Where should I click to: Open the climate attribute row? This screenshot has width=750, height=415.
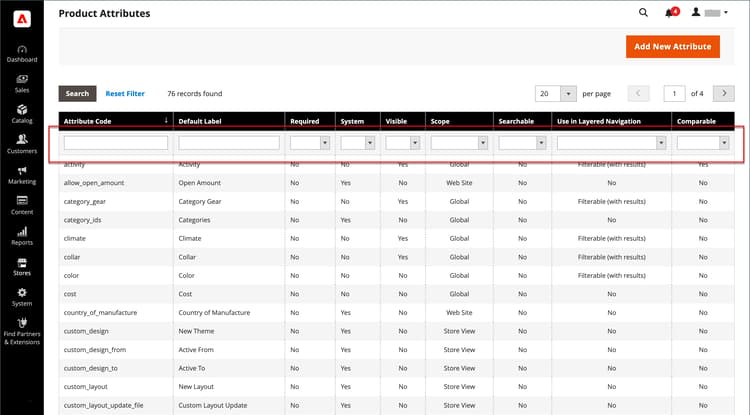397,238
